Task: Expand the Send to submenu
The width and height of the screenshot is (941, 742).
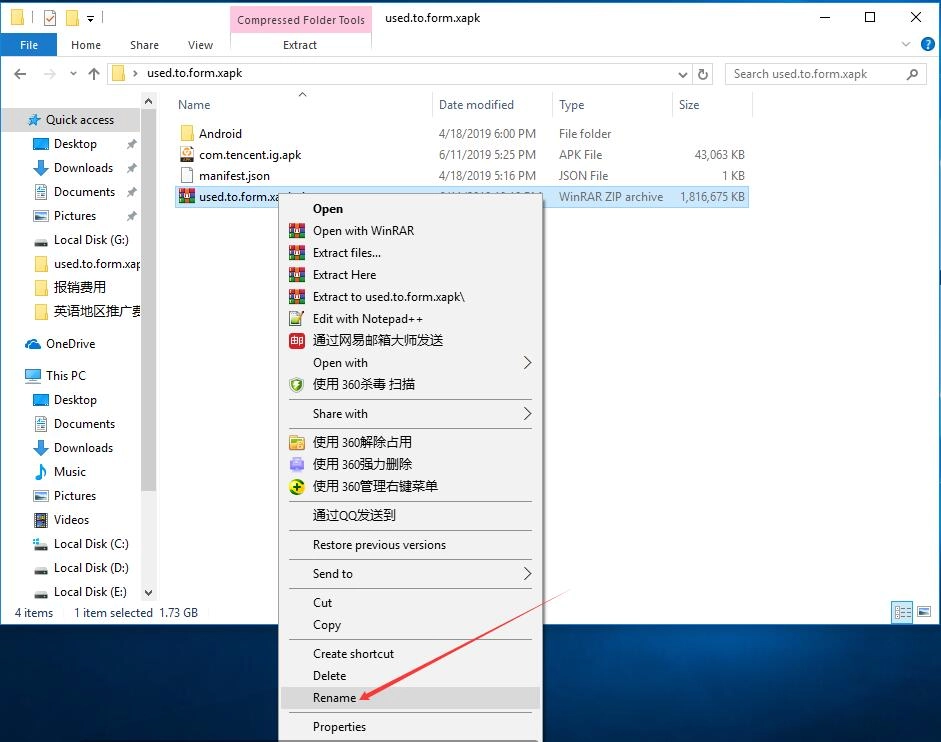Action: point(527,574)
